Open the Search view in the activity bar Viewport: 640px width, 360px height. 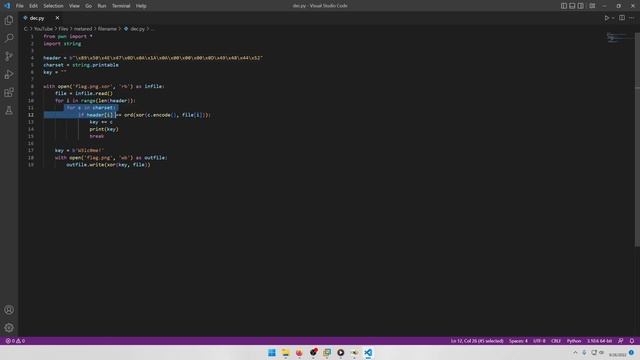click(9, 38)
